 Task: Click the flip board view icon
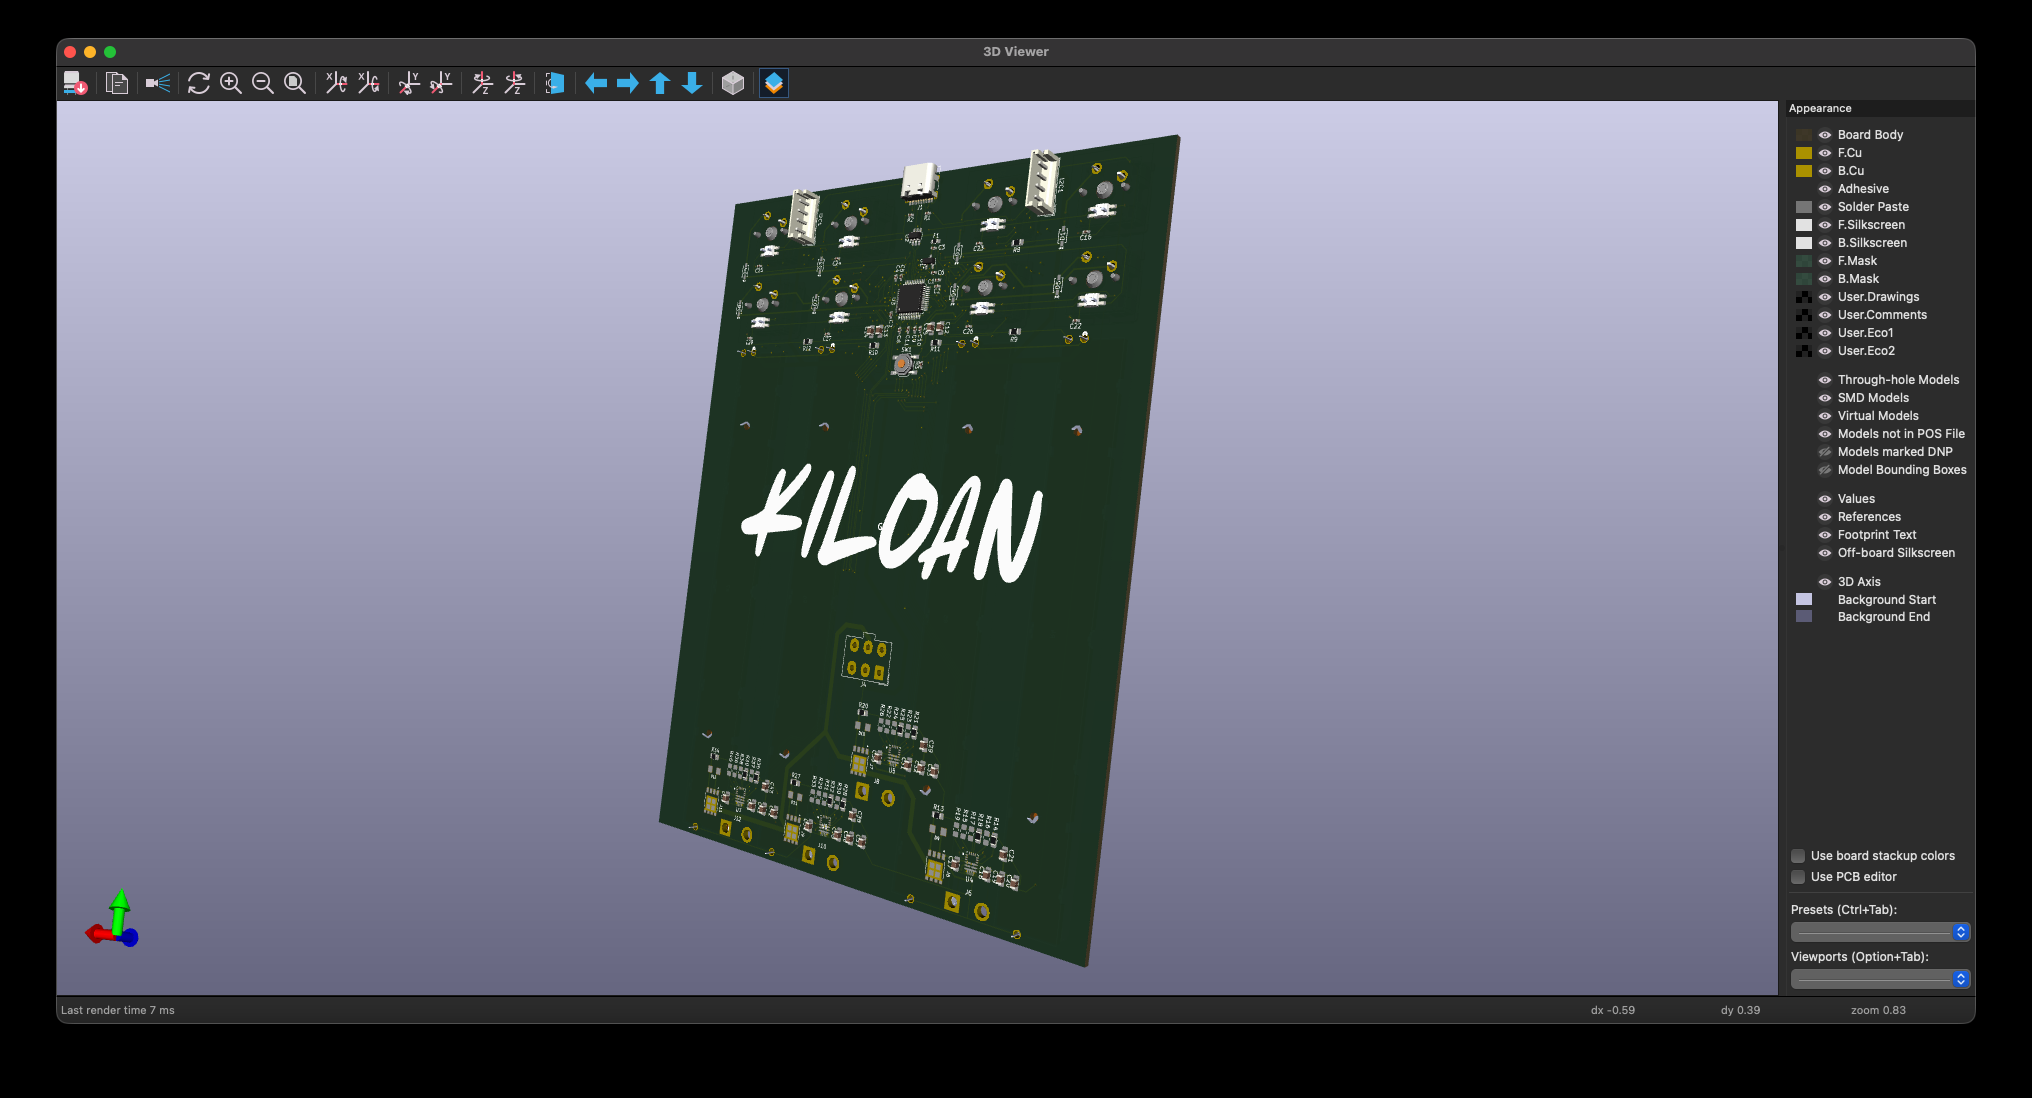(555, 83)
